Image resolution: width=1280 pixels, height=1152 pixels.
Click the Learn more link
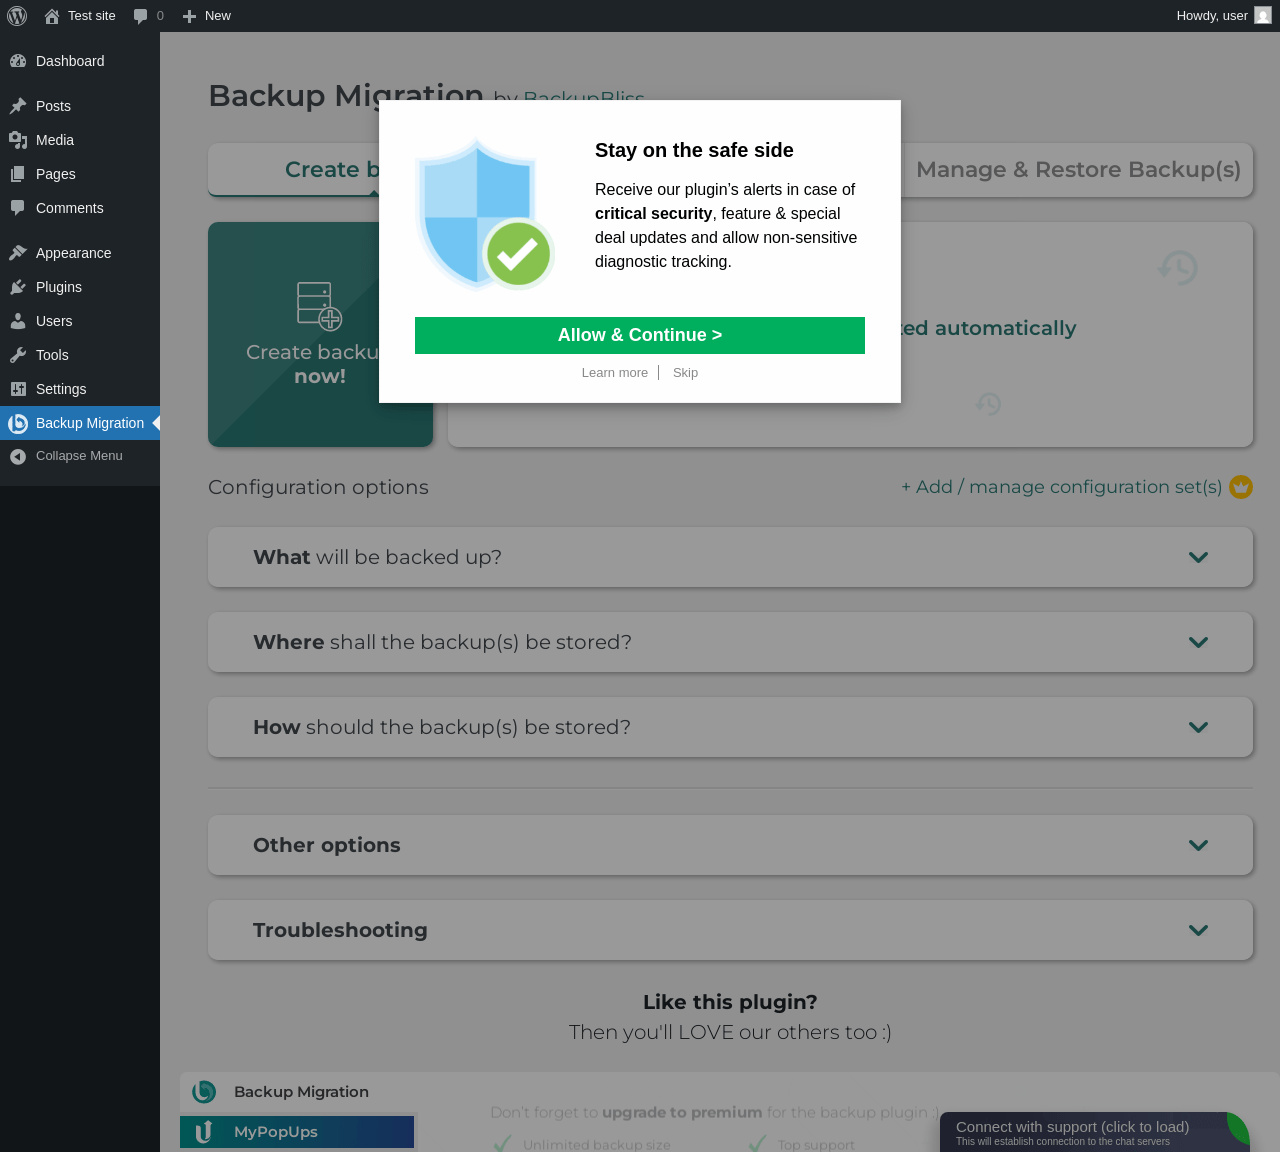615,373
